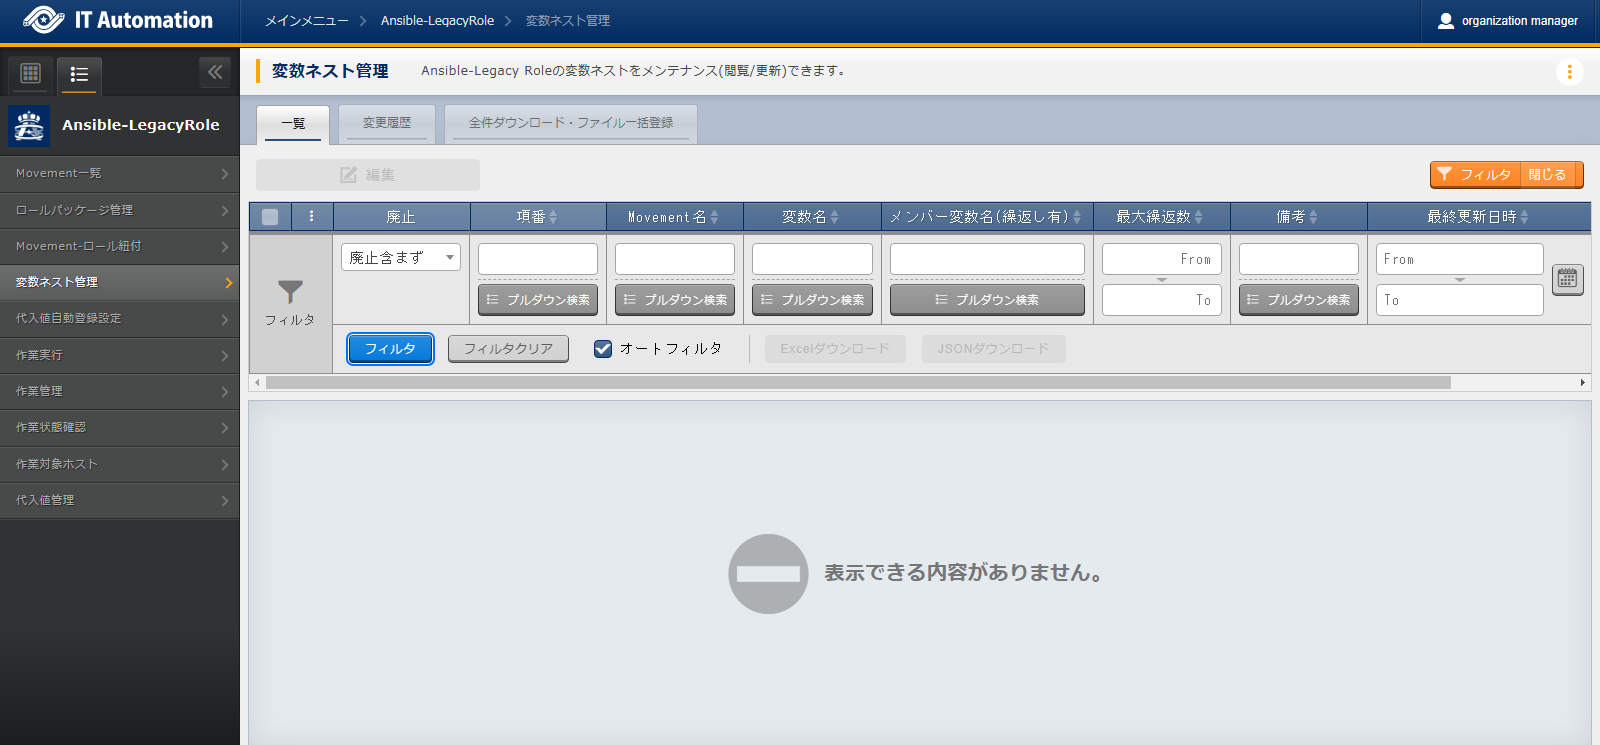Switch sidebar to grid menu view
Image resolution: width=1600 pixels, height=745 pixels.
pos(31,73)
